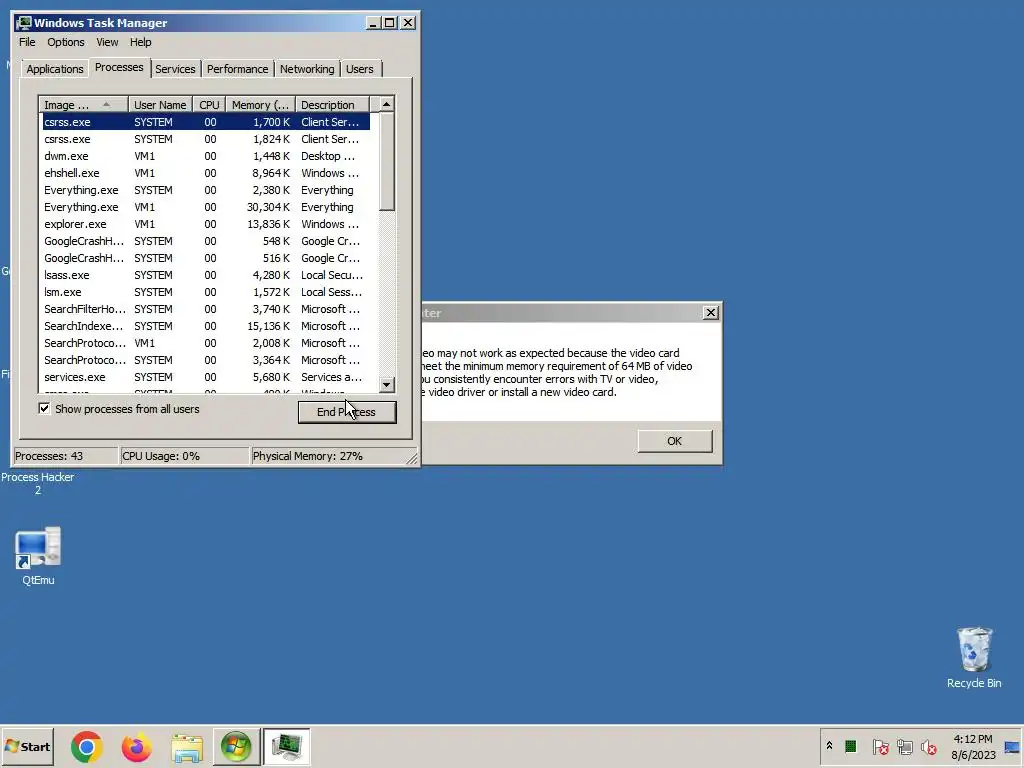Select GoogleCrashH... row with 548 K

click(x=206, y=241)
